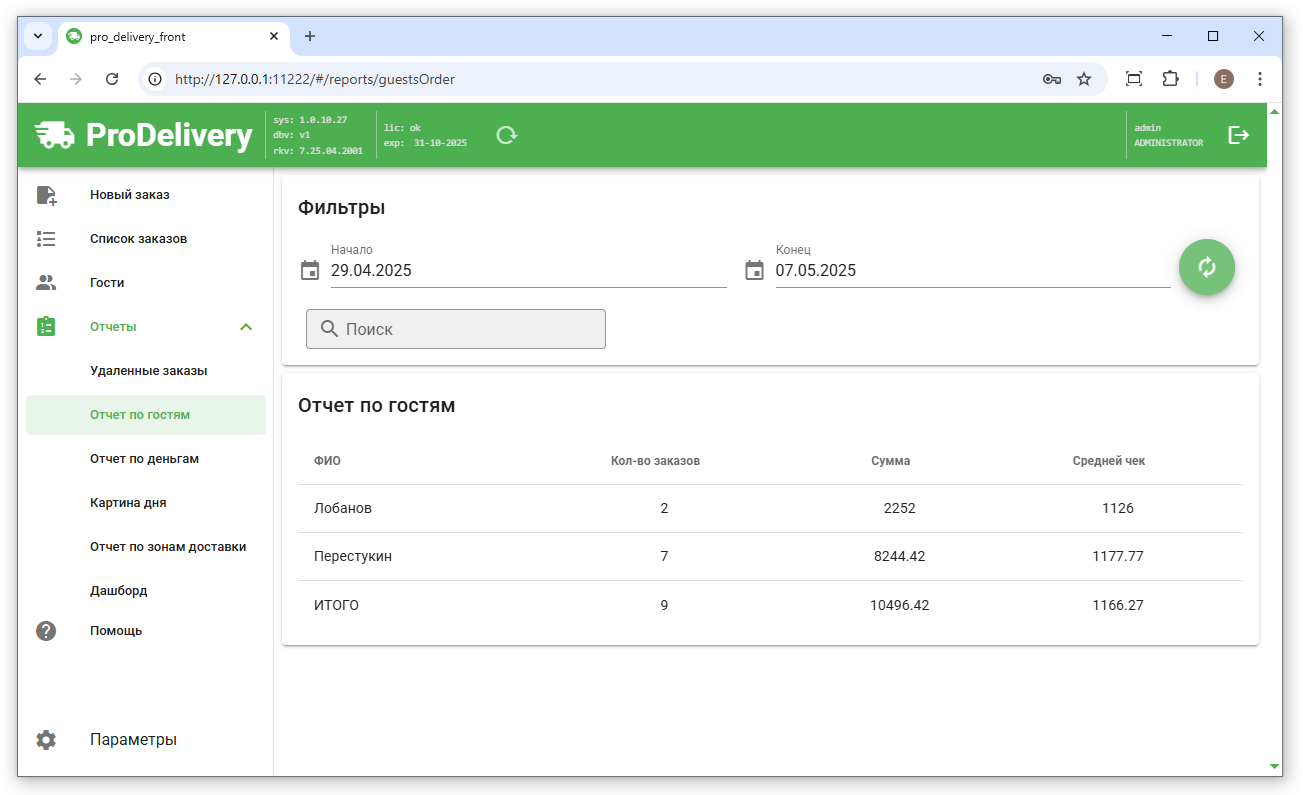Click the Помощь question mark icon

tap(46, 631)
